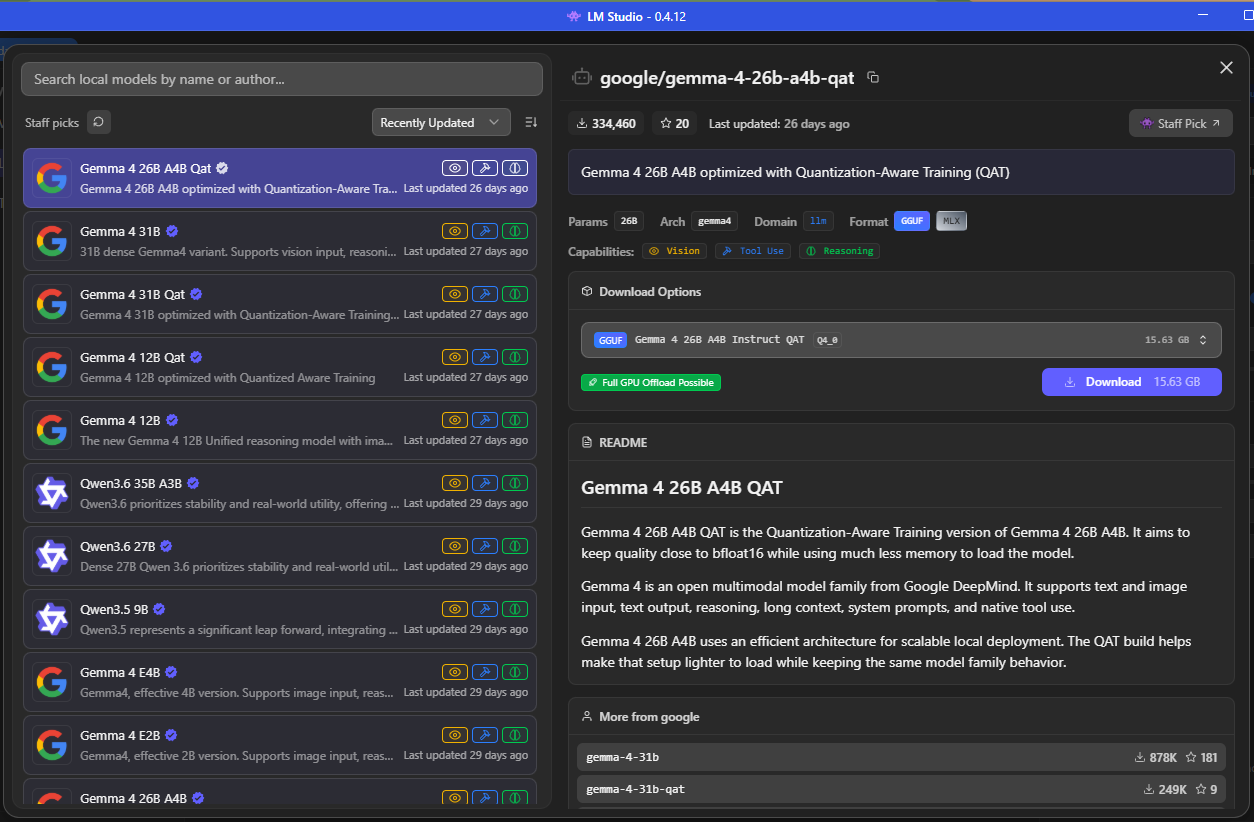Click the Domain llm value tag
Image resolution: width=1254 pixels, height=822 pixels.
[x=818, y=221]
